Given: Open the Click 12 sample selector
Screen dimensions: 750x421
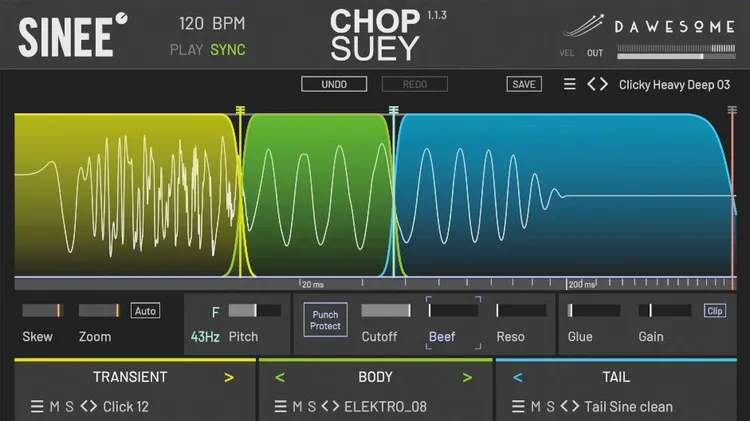Looking at the screenshot, I should [126, 407].
